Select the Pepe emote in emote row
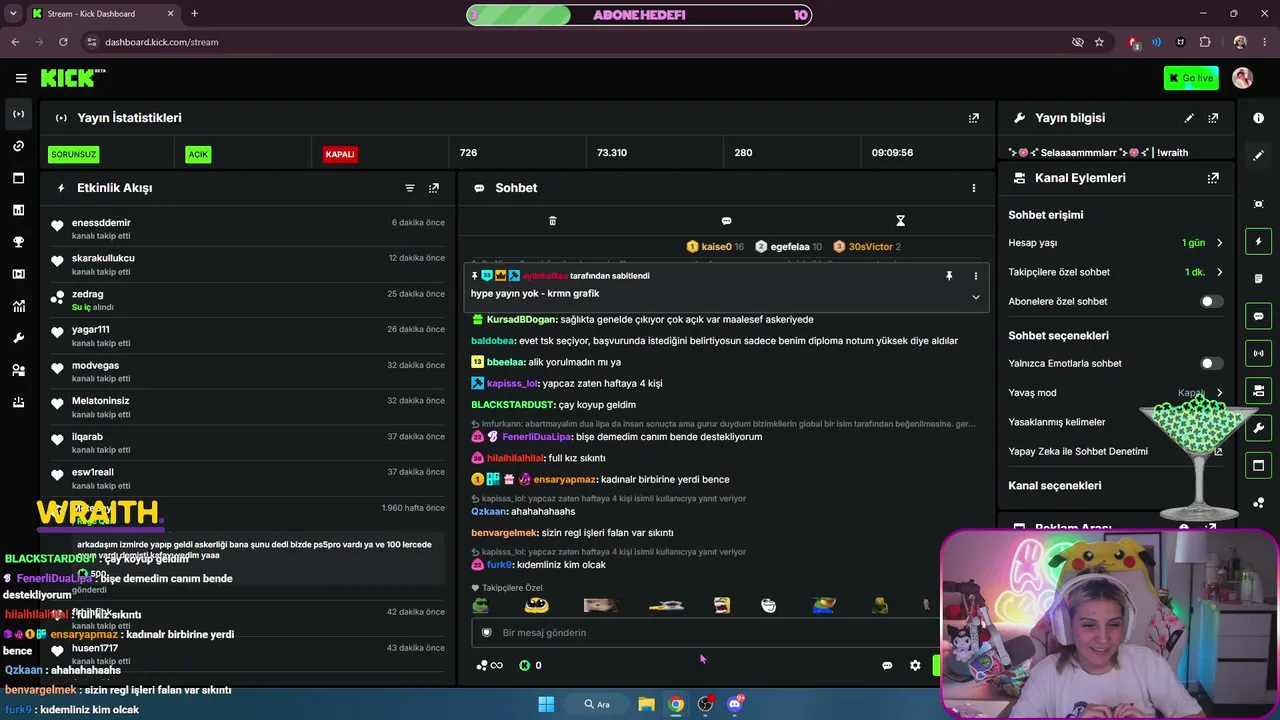This screenshot has width=1280, height=720. [481, 605]
